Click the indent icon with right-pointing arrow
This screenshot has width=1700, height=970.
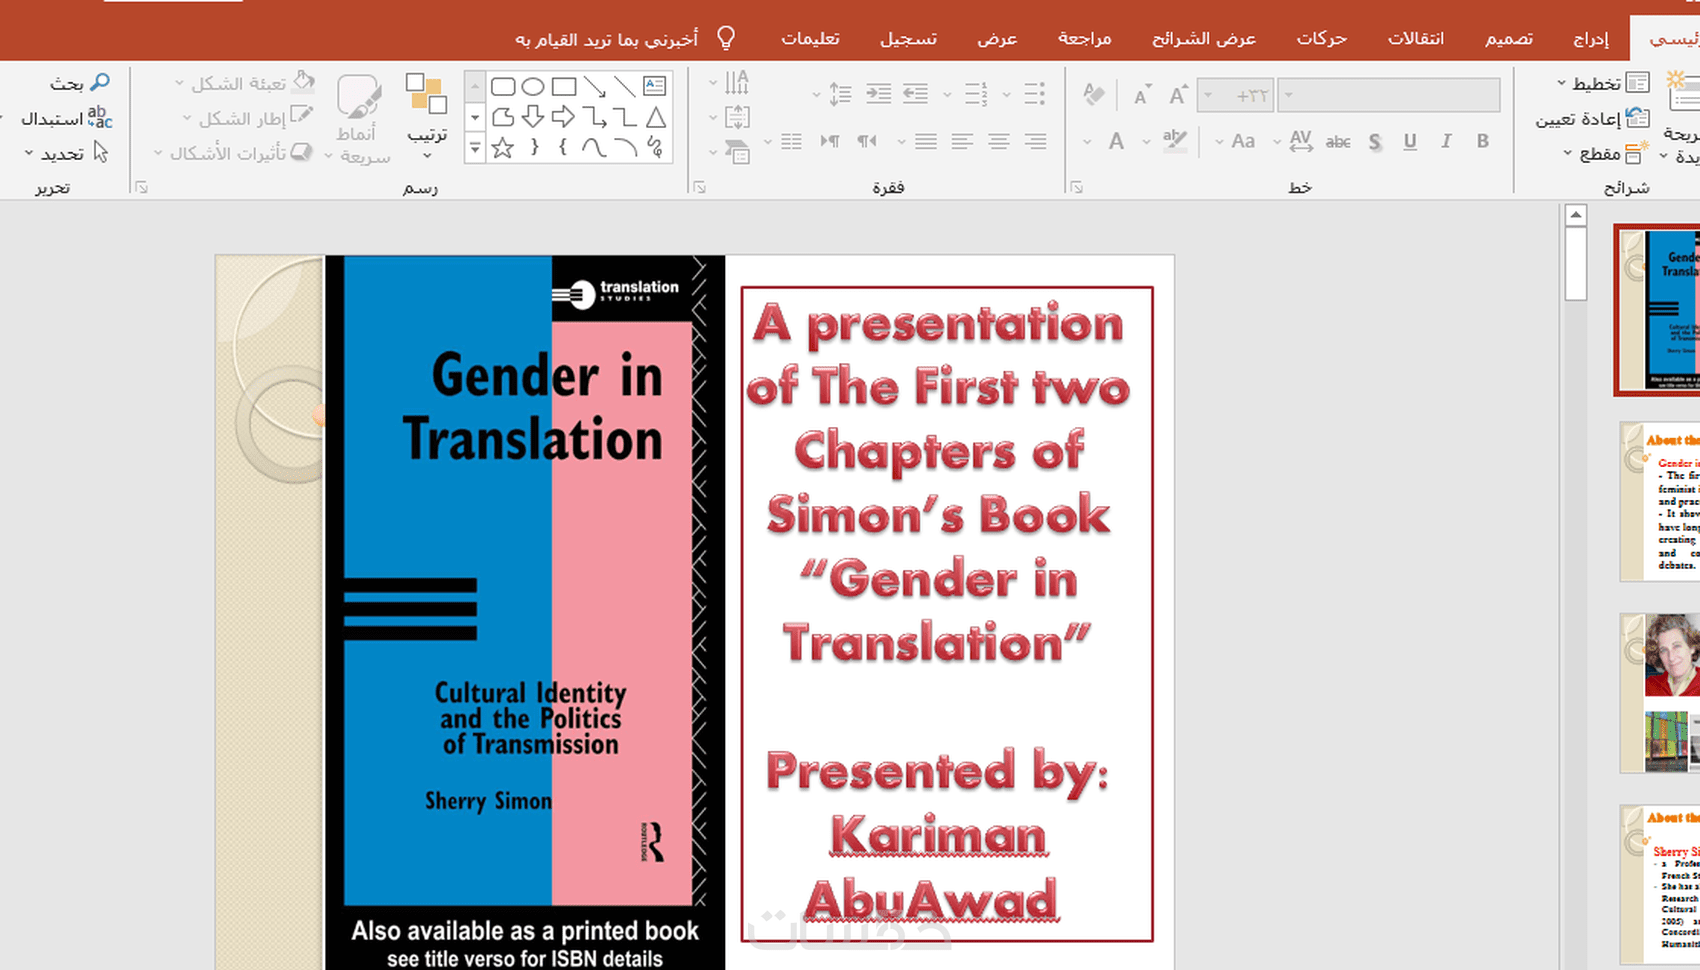[x=878, y=94]
